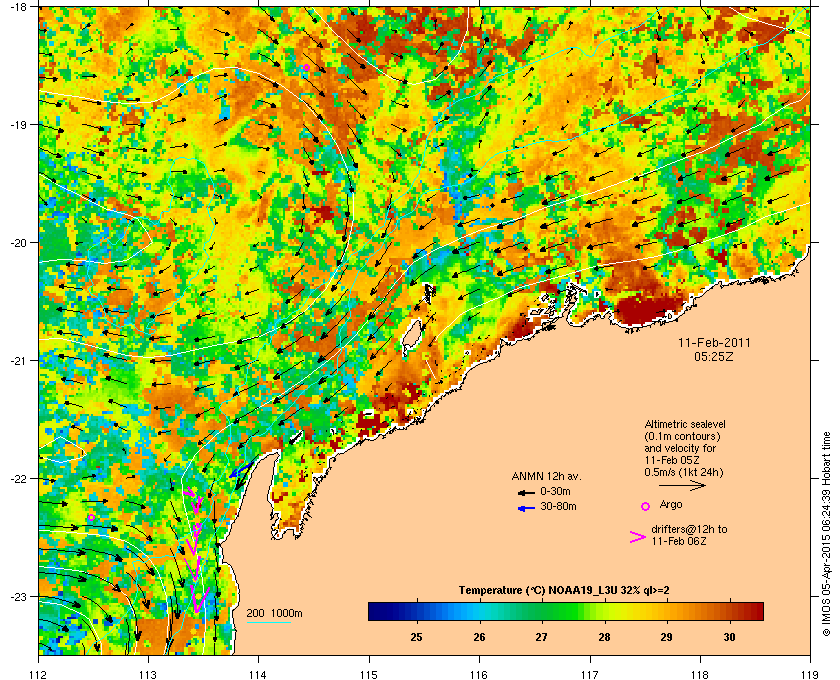Click the orange colorbar section above 29

pos(668,611)
